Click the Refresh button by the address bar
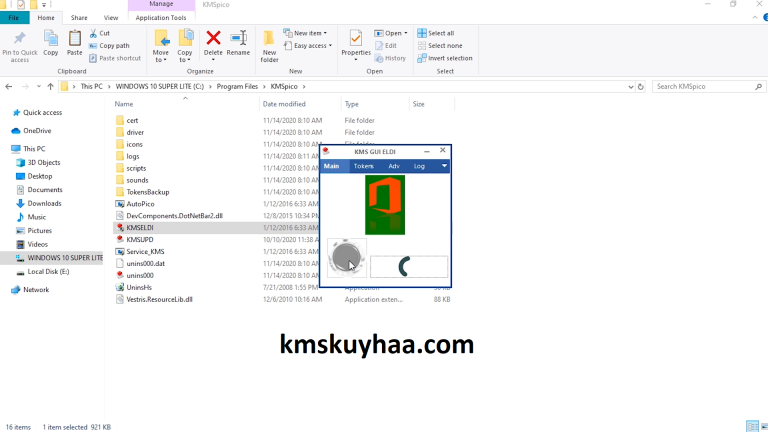Screen dimensions: 768x432 pyautogui.click(x=641, y=87)
